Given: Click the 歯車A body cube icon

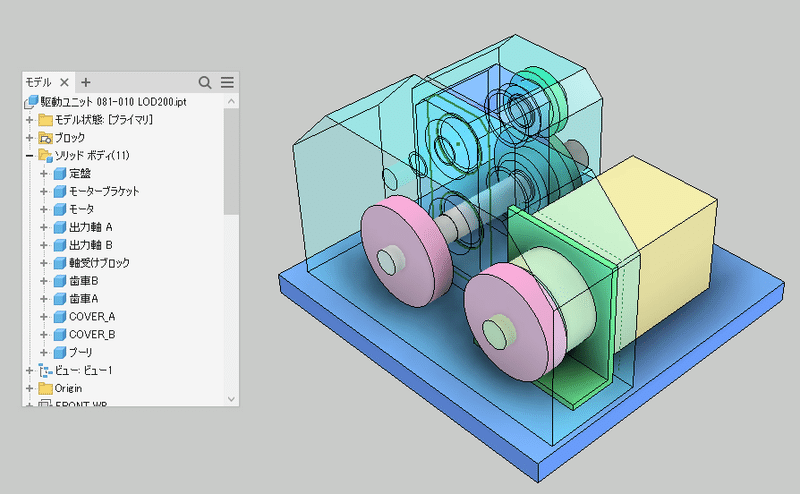Looking at the screenshot, I should coord(60,299).
